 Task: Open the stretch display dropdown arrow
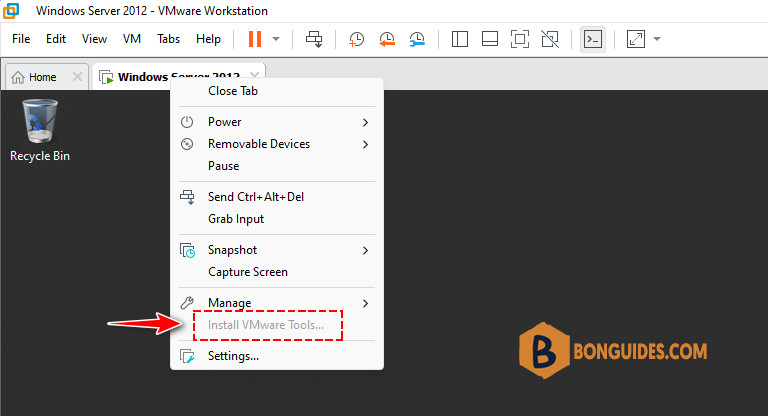click(x=657, y=39)
